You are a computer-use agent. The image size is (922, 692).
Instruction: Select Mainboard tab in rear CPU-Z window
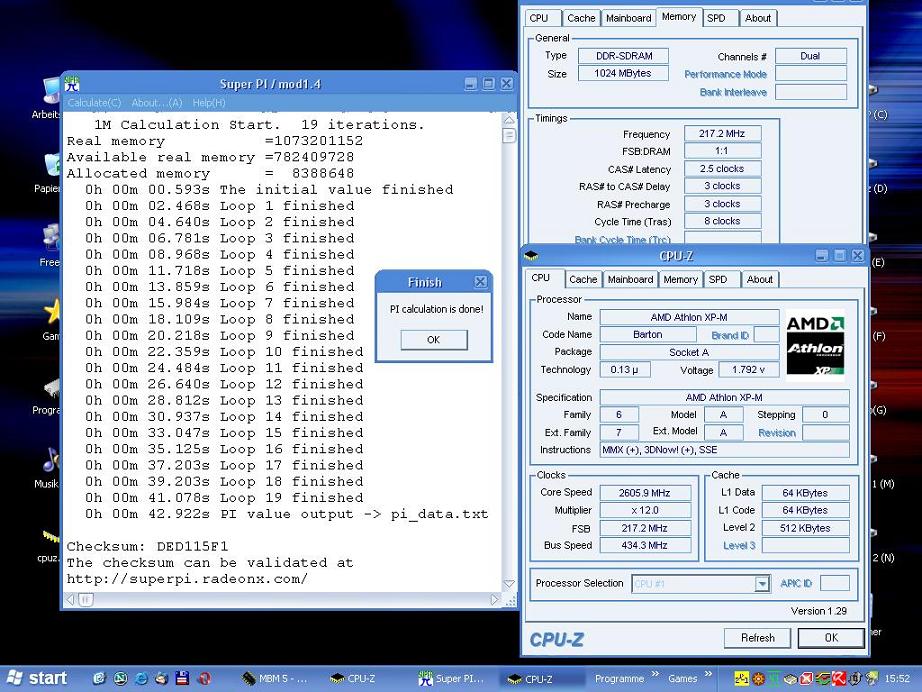point(629,18)
